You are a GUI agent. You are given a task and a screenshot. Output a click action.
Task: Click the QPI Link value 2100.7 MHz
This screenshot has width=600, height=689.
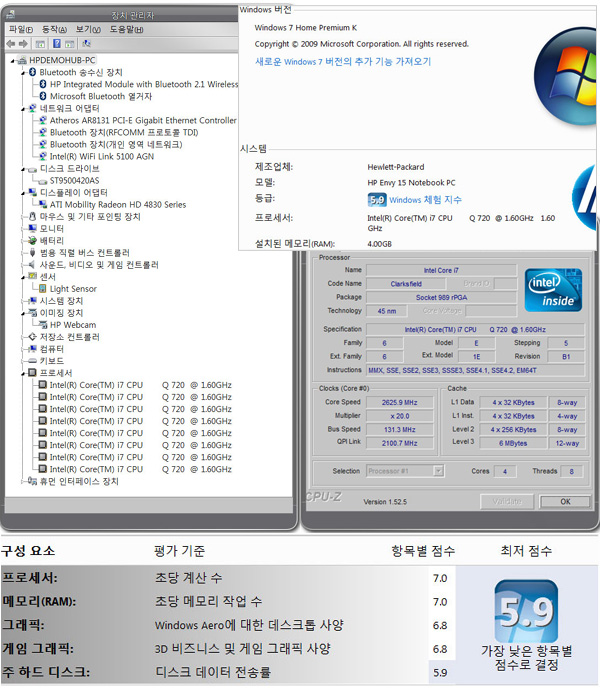(x=399, y=443)
